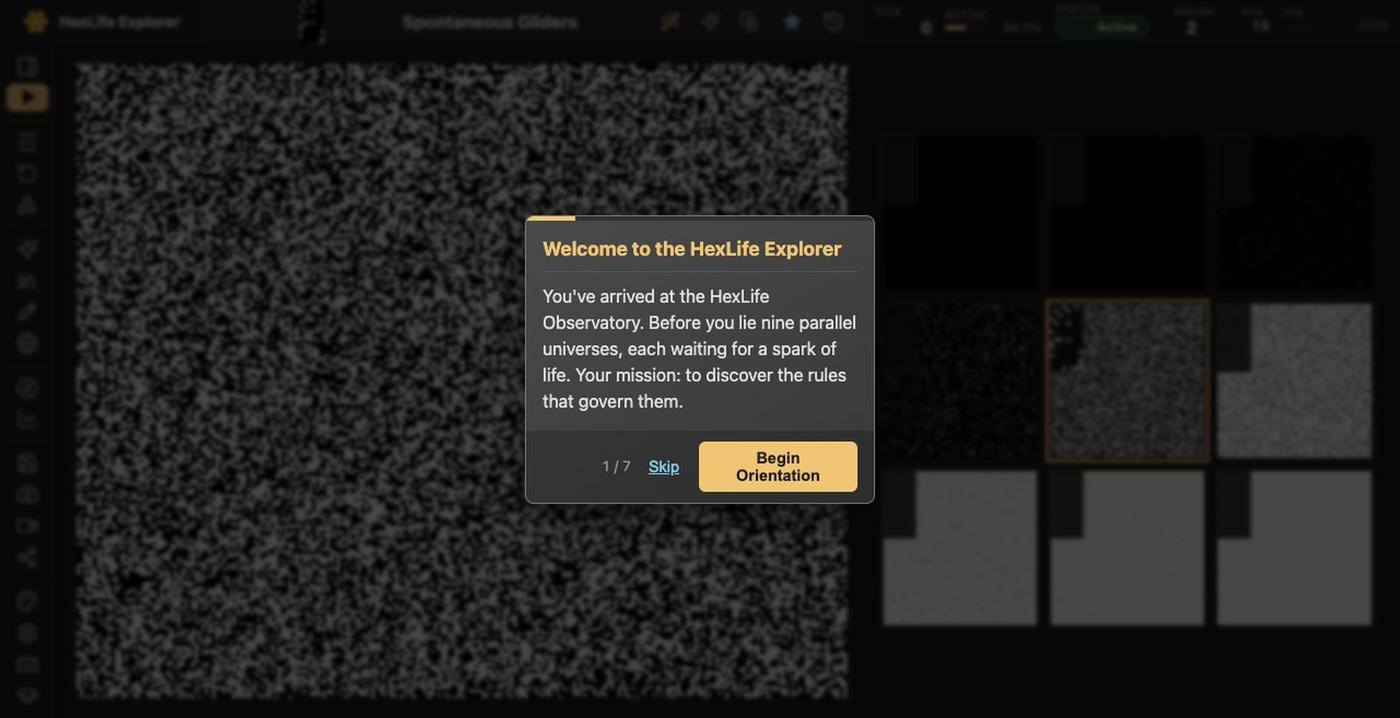The height and width of the screenshot is (718, 1400).
Task: Click the step counter reading 1 / 7
Action: (616, 467)
